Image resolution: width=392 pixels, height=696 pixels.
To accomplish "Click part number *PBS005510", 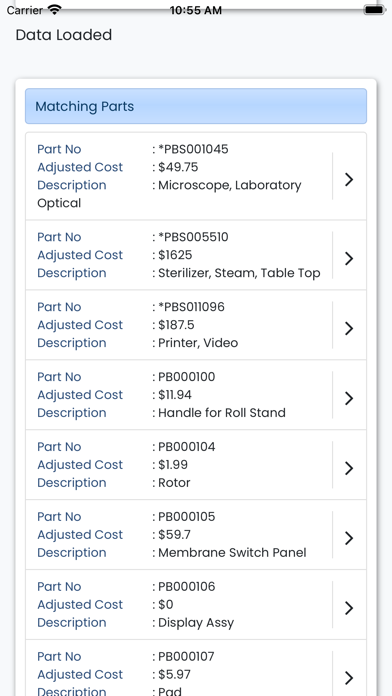I will [193, 237].
